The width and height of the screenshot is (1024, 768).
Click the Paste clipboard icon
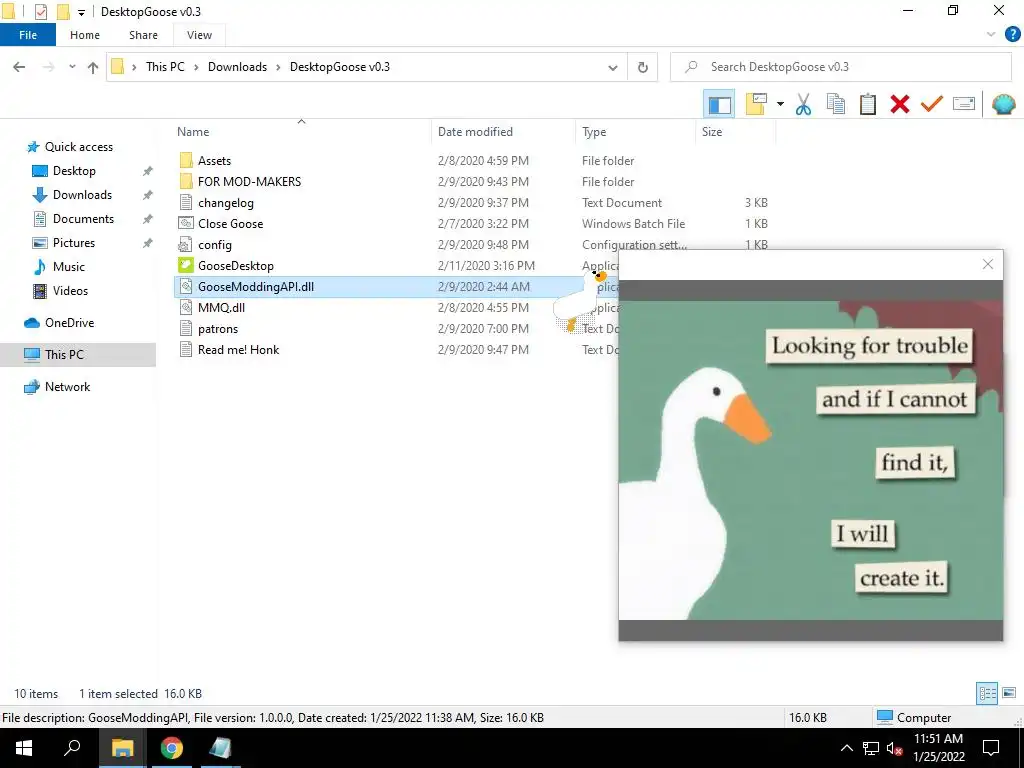868,104
